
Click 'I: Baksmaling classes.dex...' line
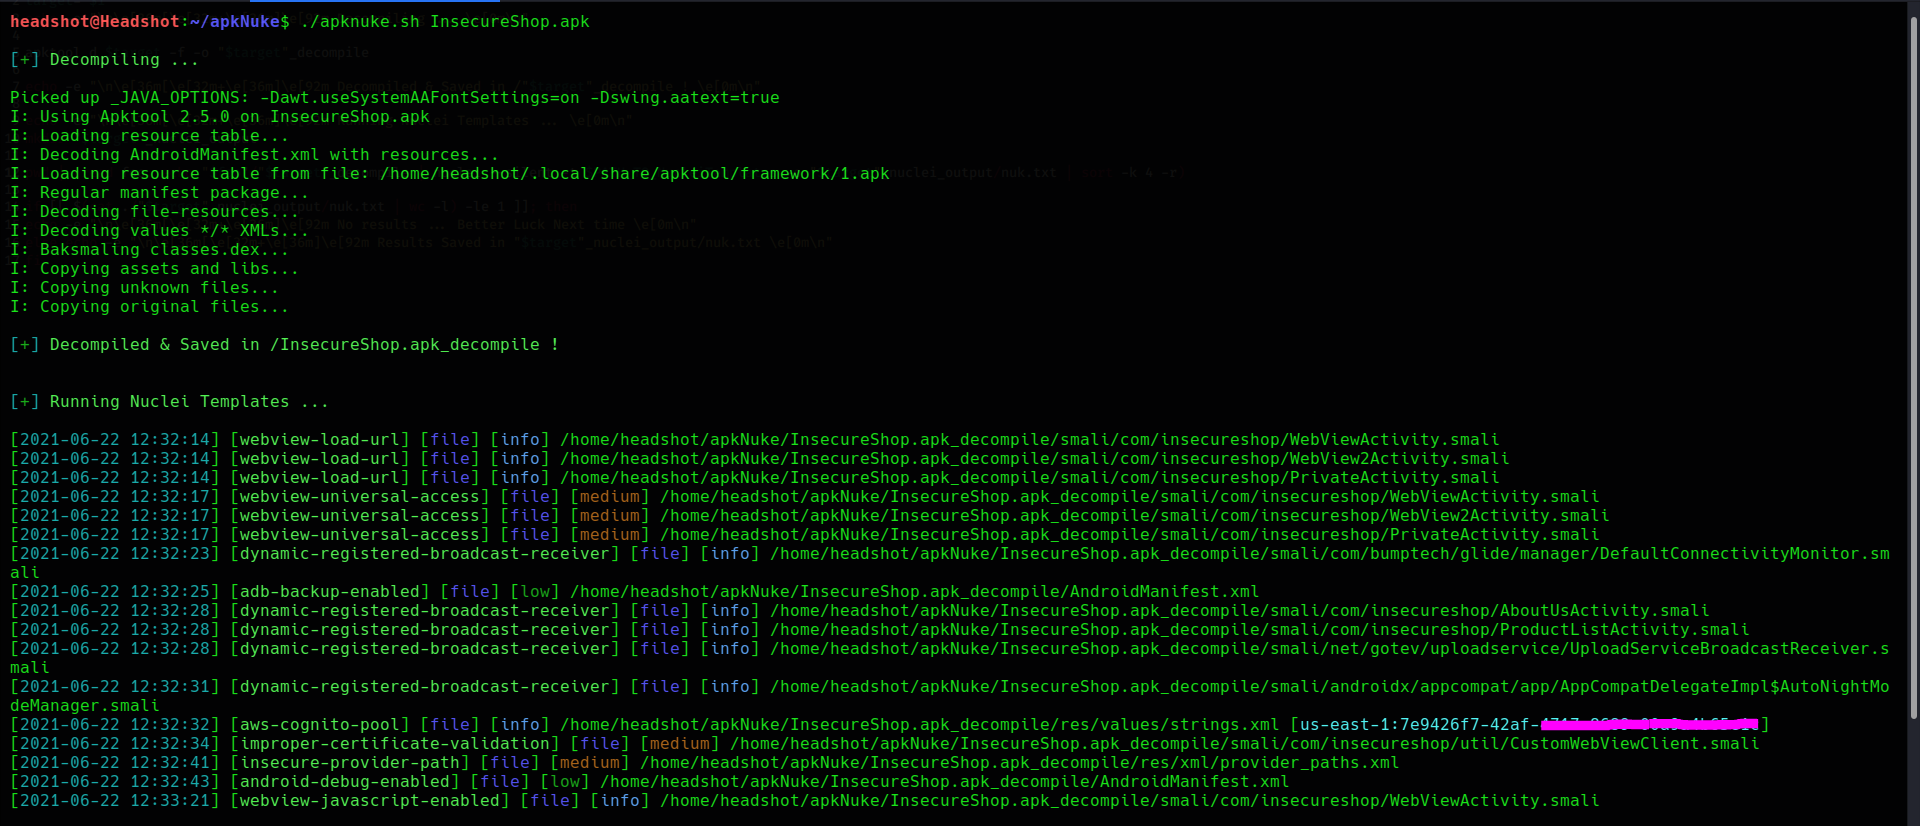pos(150,250)
